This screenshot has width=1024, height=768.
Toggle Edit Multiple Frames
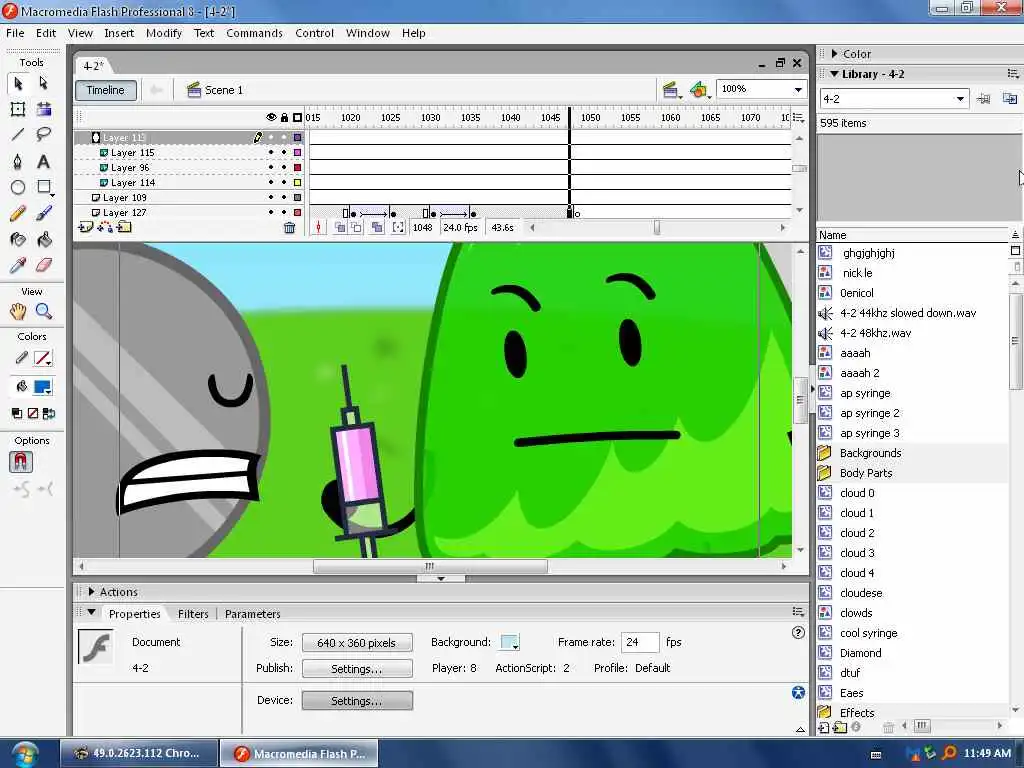tap(377, 228)
